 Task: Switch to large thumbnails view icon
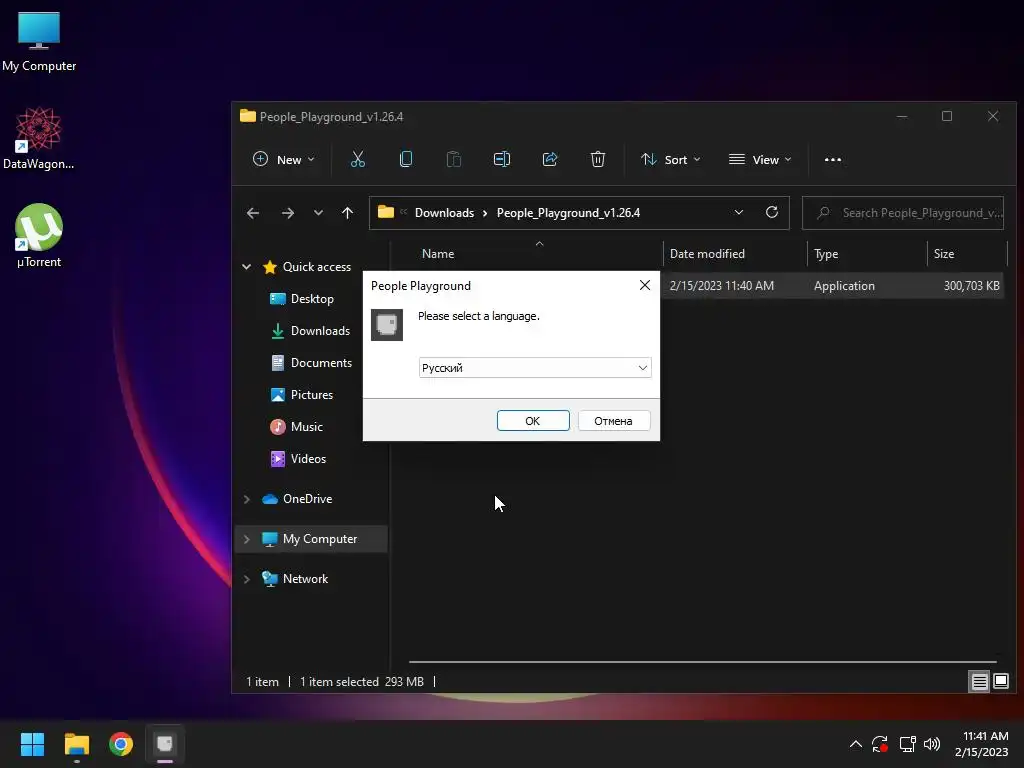[x=1000, y=682]
